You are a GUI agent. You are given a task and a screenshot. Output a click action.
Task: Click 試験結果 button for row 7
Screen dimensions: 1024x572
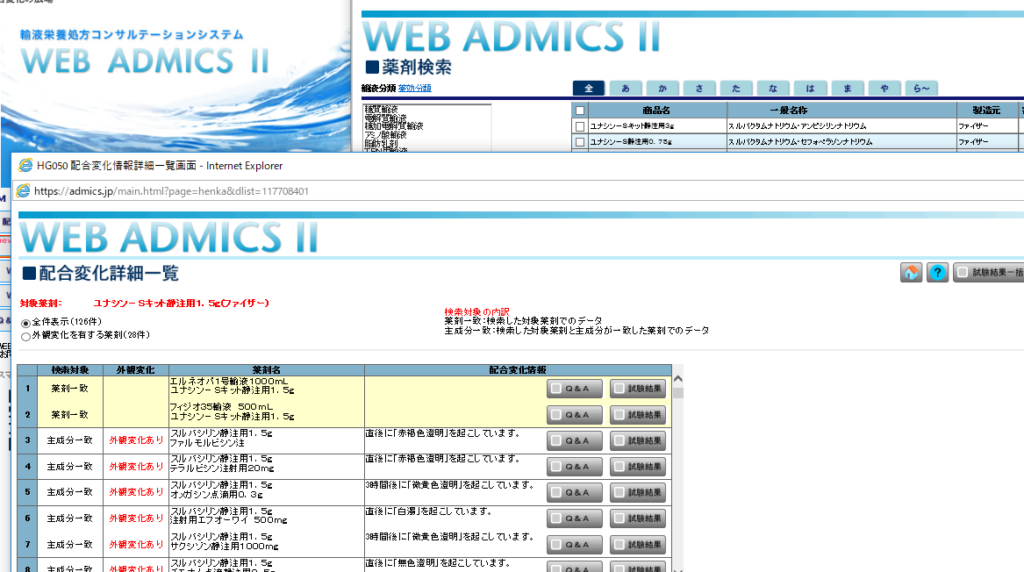638,545
